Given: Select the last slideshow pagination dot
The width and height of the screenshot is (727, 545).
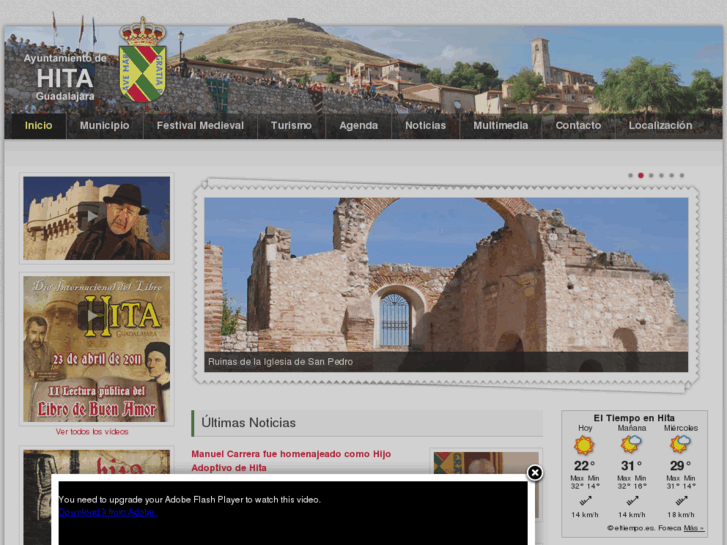Looking at the screenshot, I should (x=682, y=175).
